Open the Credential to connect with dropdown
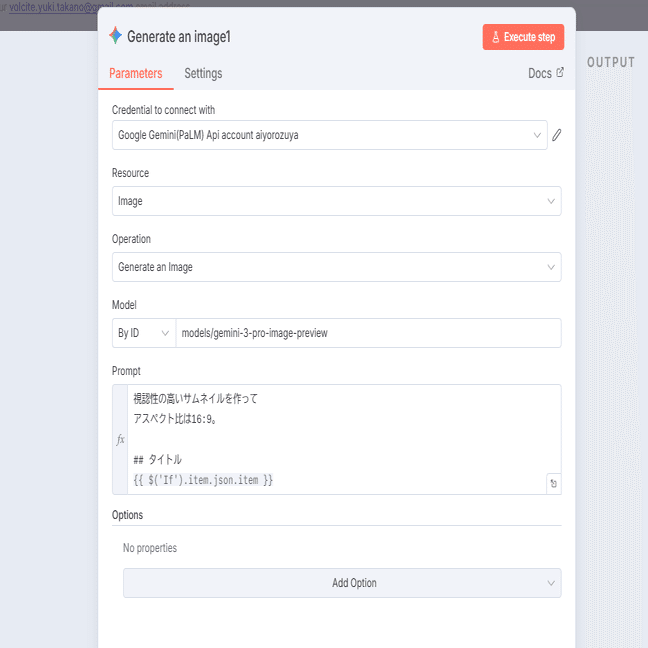648x648 pixels. 329,135
